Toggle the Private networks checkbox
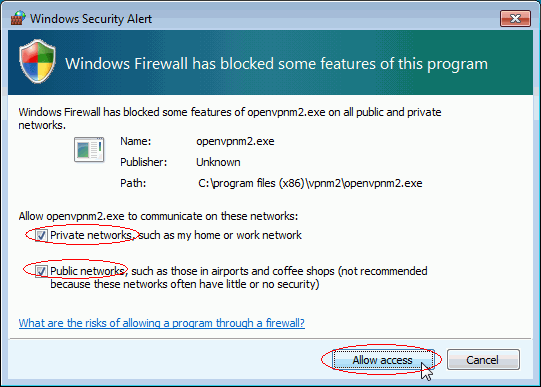Viewport: 541px width, 387px height. [41, 236]
